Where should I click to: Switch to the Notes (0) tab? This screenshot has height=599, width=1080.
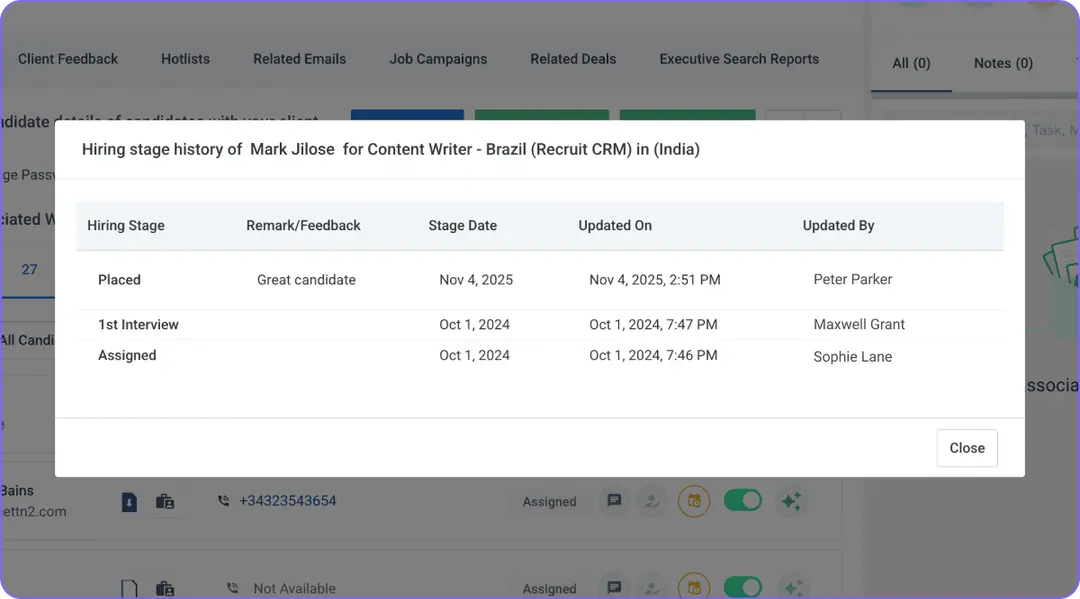pos(1002,63)
